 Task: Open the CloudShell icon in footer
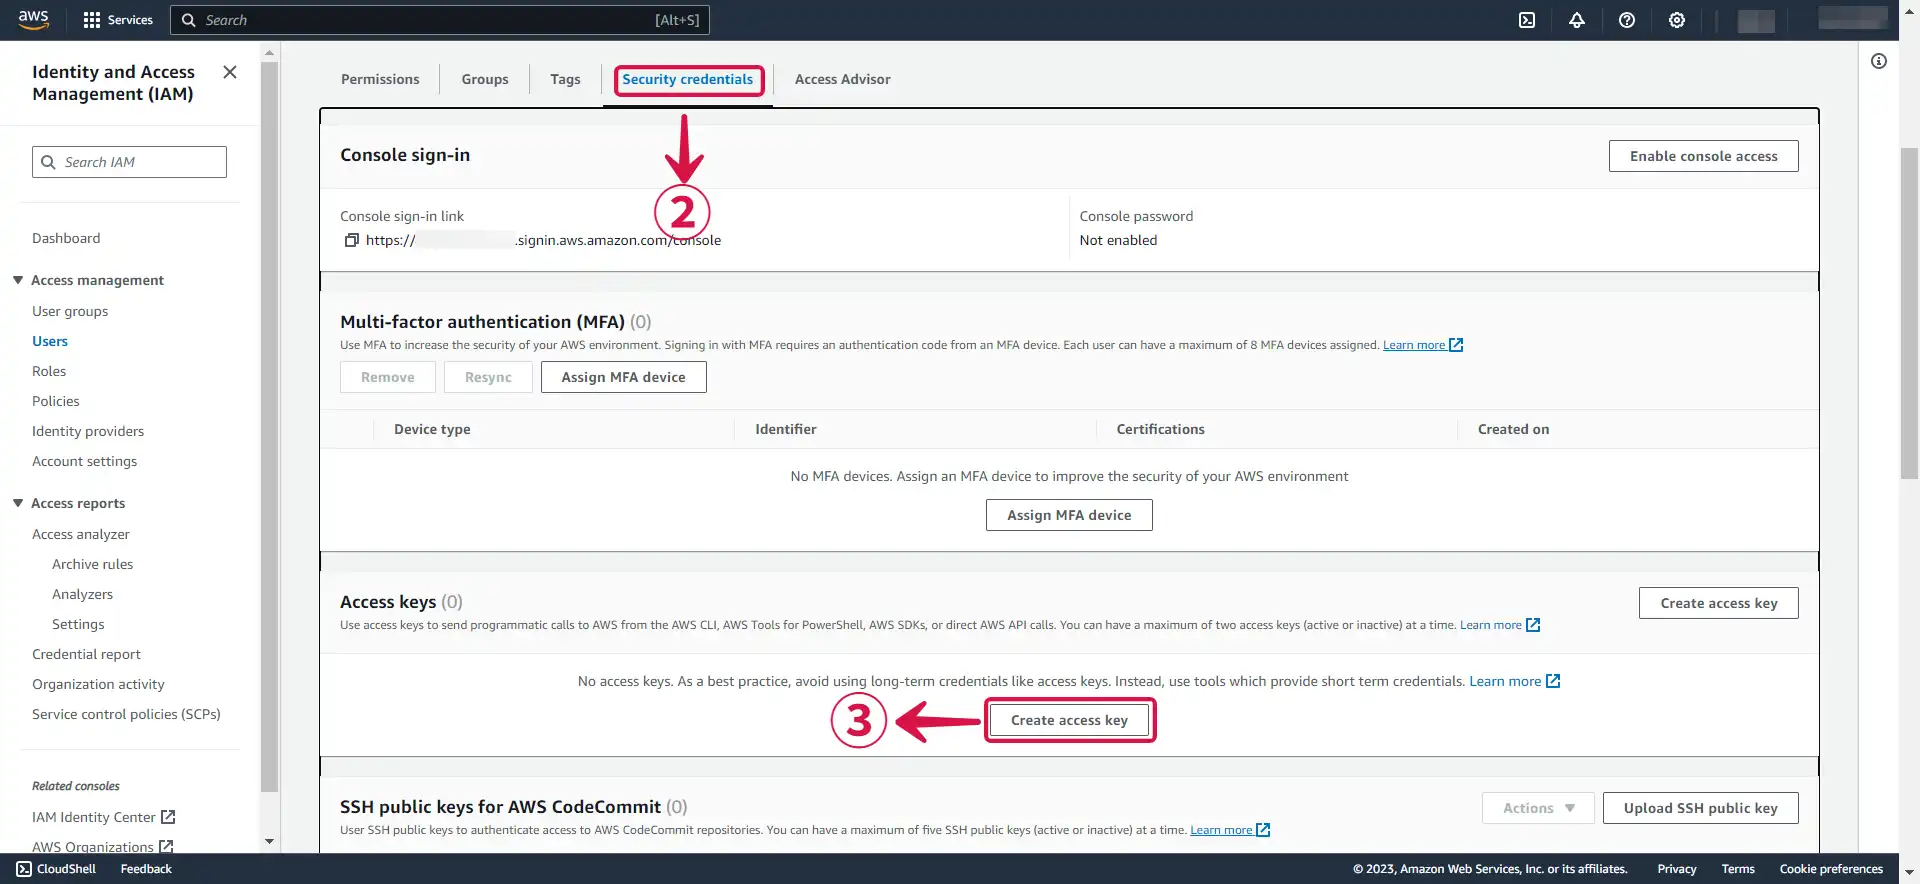pyautogui.click(x=24, y=869)
